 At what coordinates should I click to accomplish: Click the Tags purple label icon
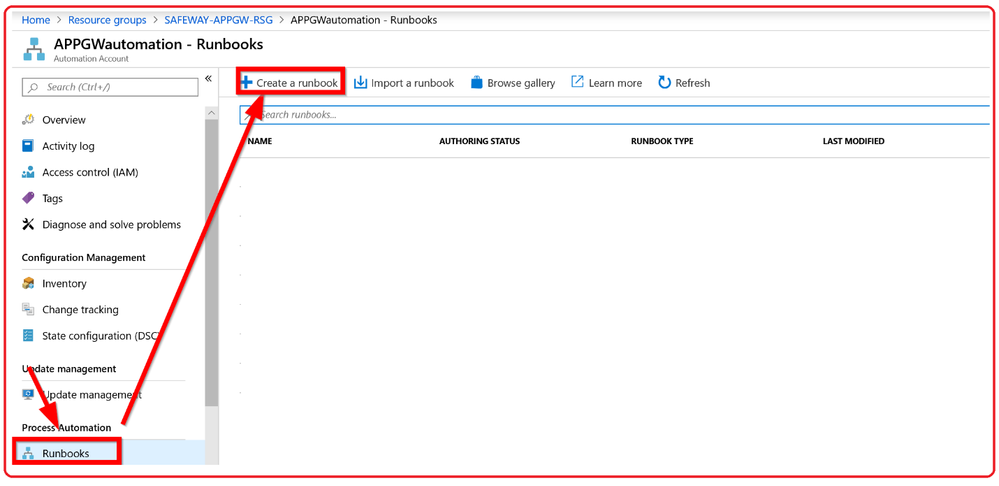(x=28, y=198)
